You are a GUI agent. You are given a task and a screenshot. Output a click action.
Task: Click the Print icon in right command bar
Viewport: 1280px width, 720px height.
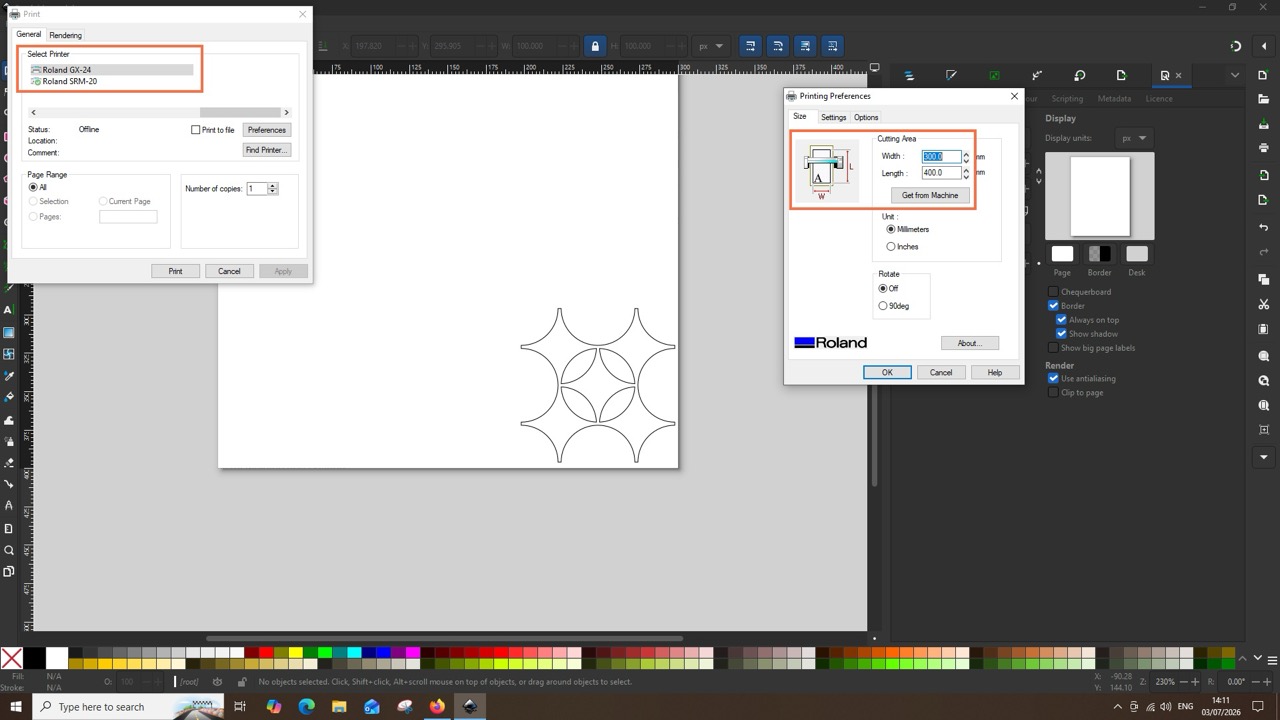pyautogui.click(x=1264, y=148)
